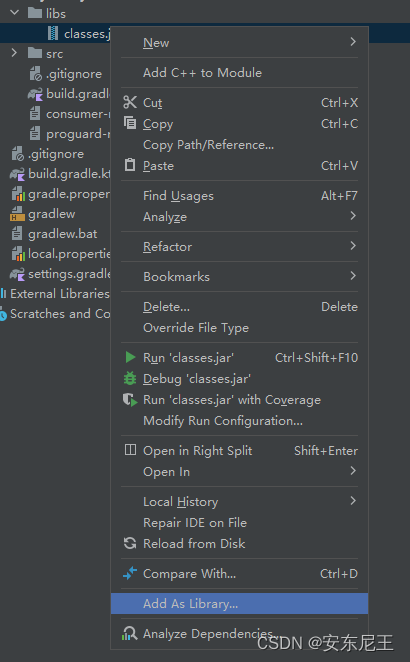410x662 pixels.
Task: Click the proguard rules file icon
Action: pos(35,133)
